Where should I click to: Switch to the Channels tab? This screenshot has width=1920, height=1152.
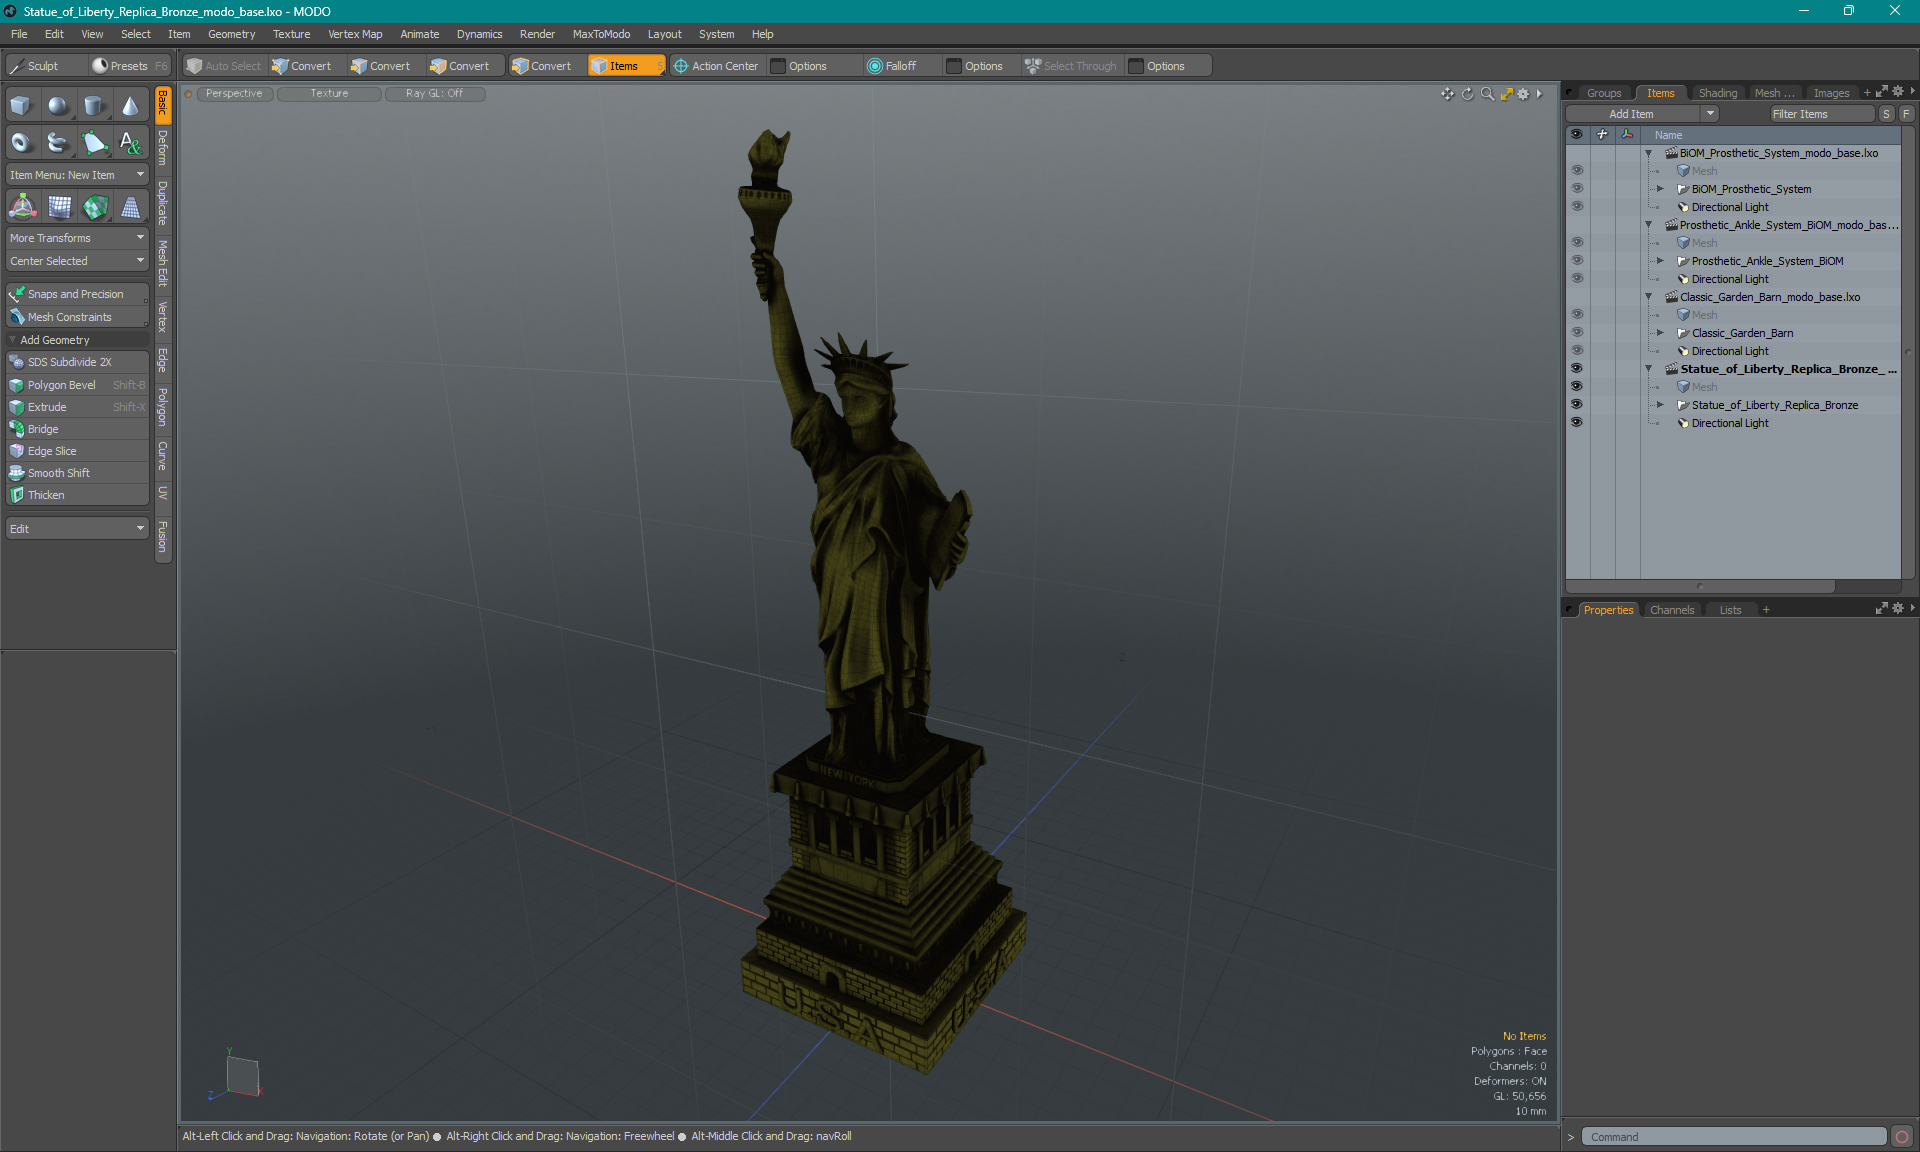[x=1671, y=610]
